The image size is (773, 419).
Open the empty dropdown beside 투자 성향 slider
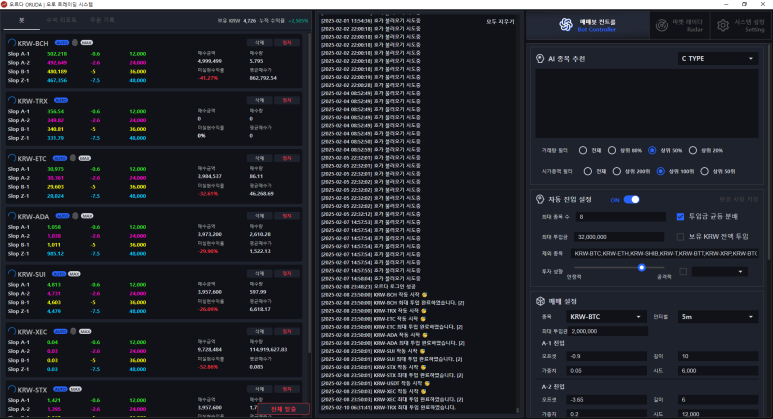[719, 272]
